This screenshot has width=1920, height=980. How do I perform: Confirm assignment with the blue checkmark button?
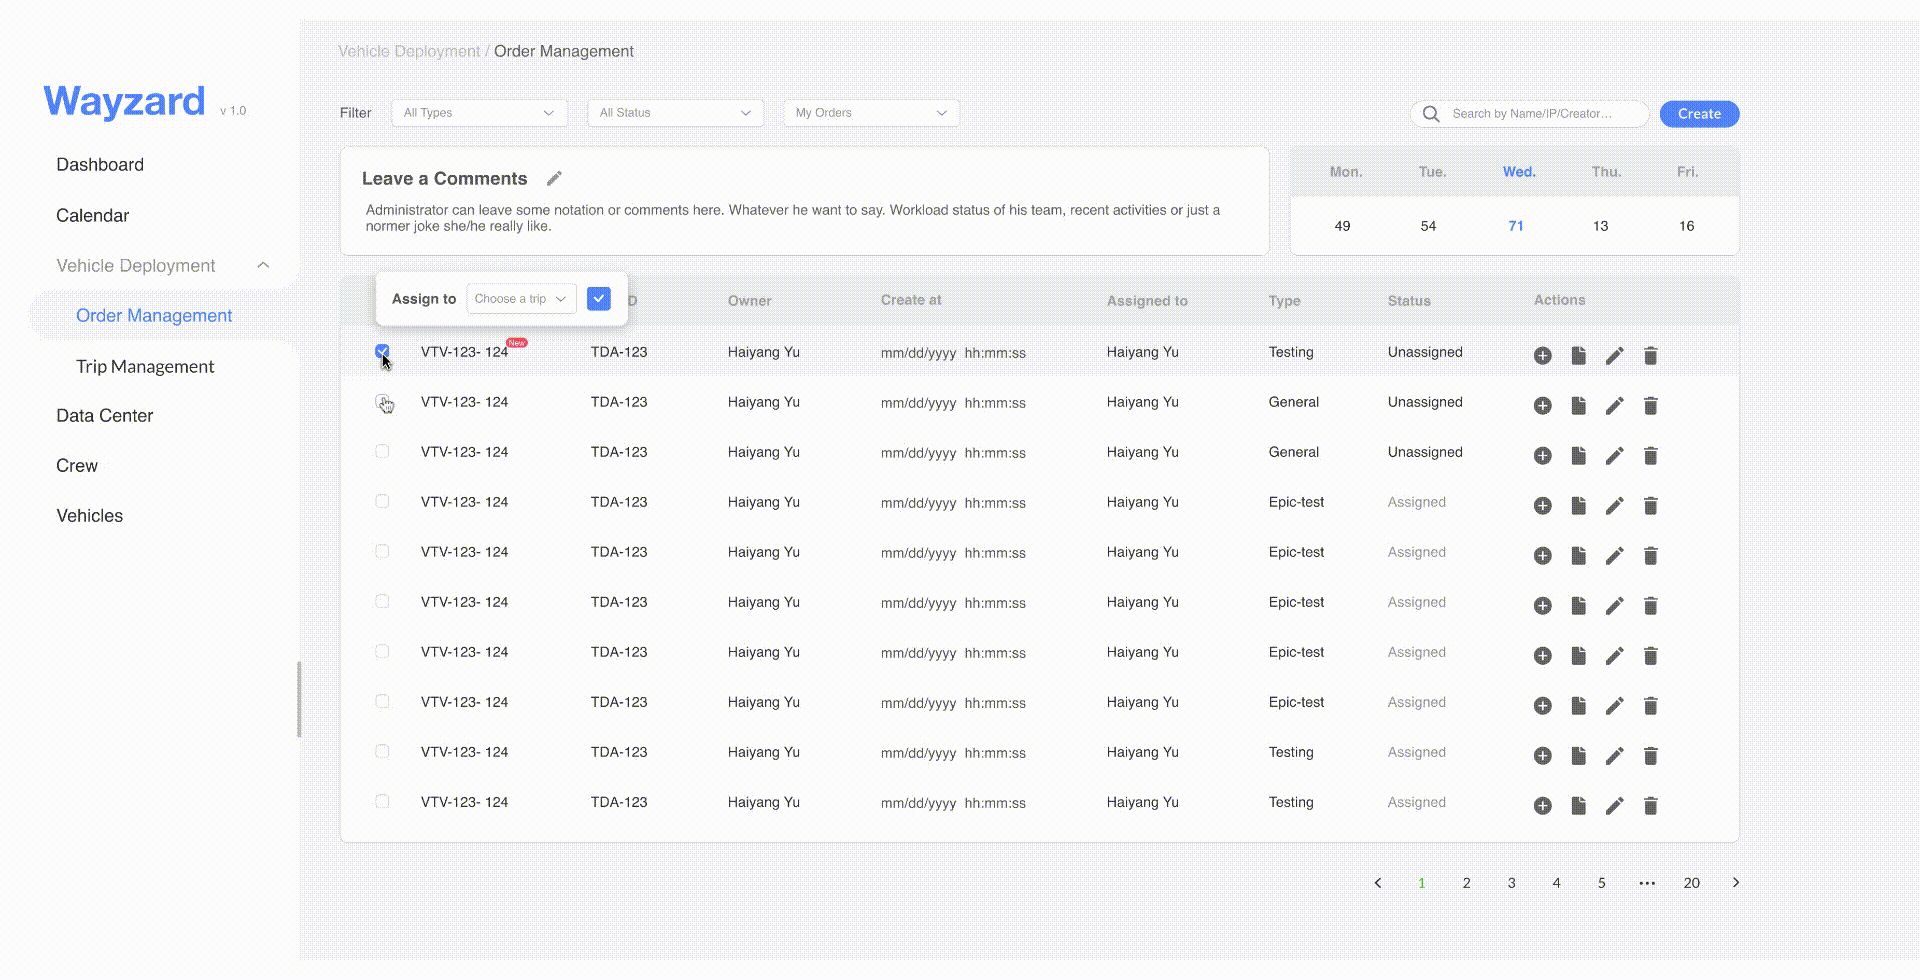click(x=598, y=299)
